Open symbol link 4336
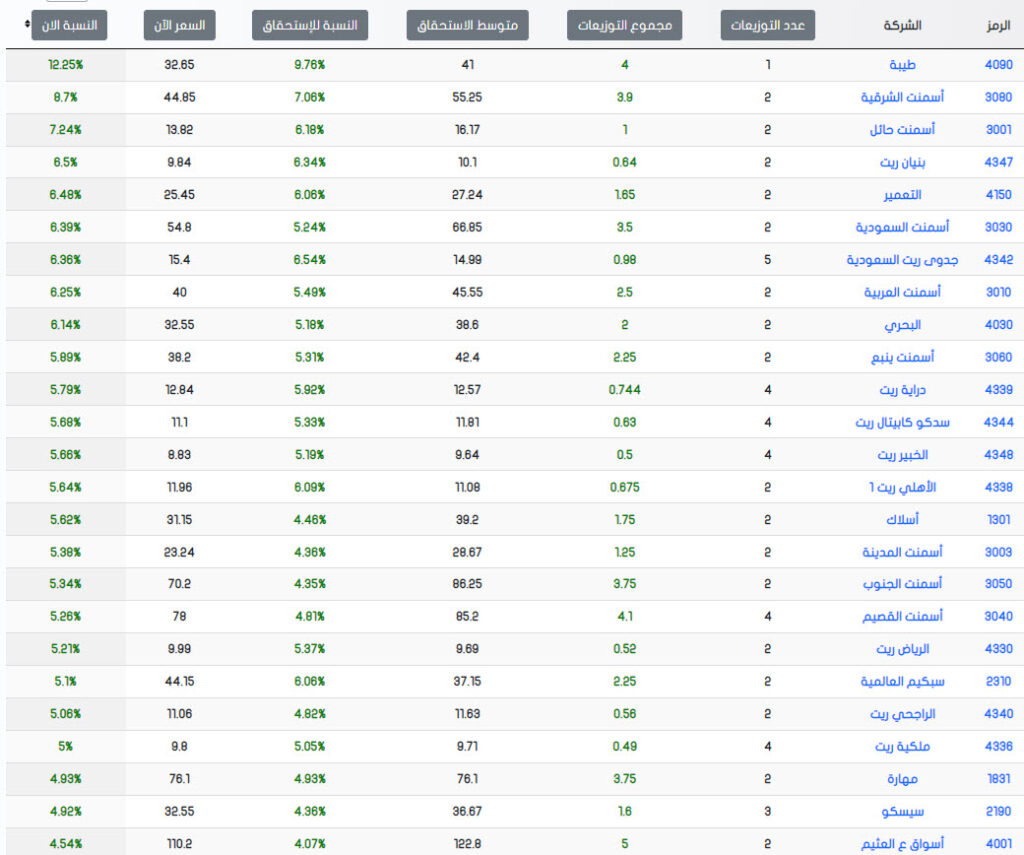Image resolution: width=1024 pixels, height=855 pixels. point(999,747)
